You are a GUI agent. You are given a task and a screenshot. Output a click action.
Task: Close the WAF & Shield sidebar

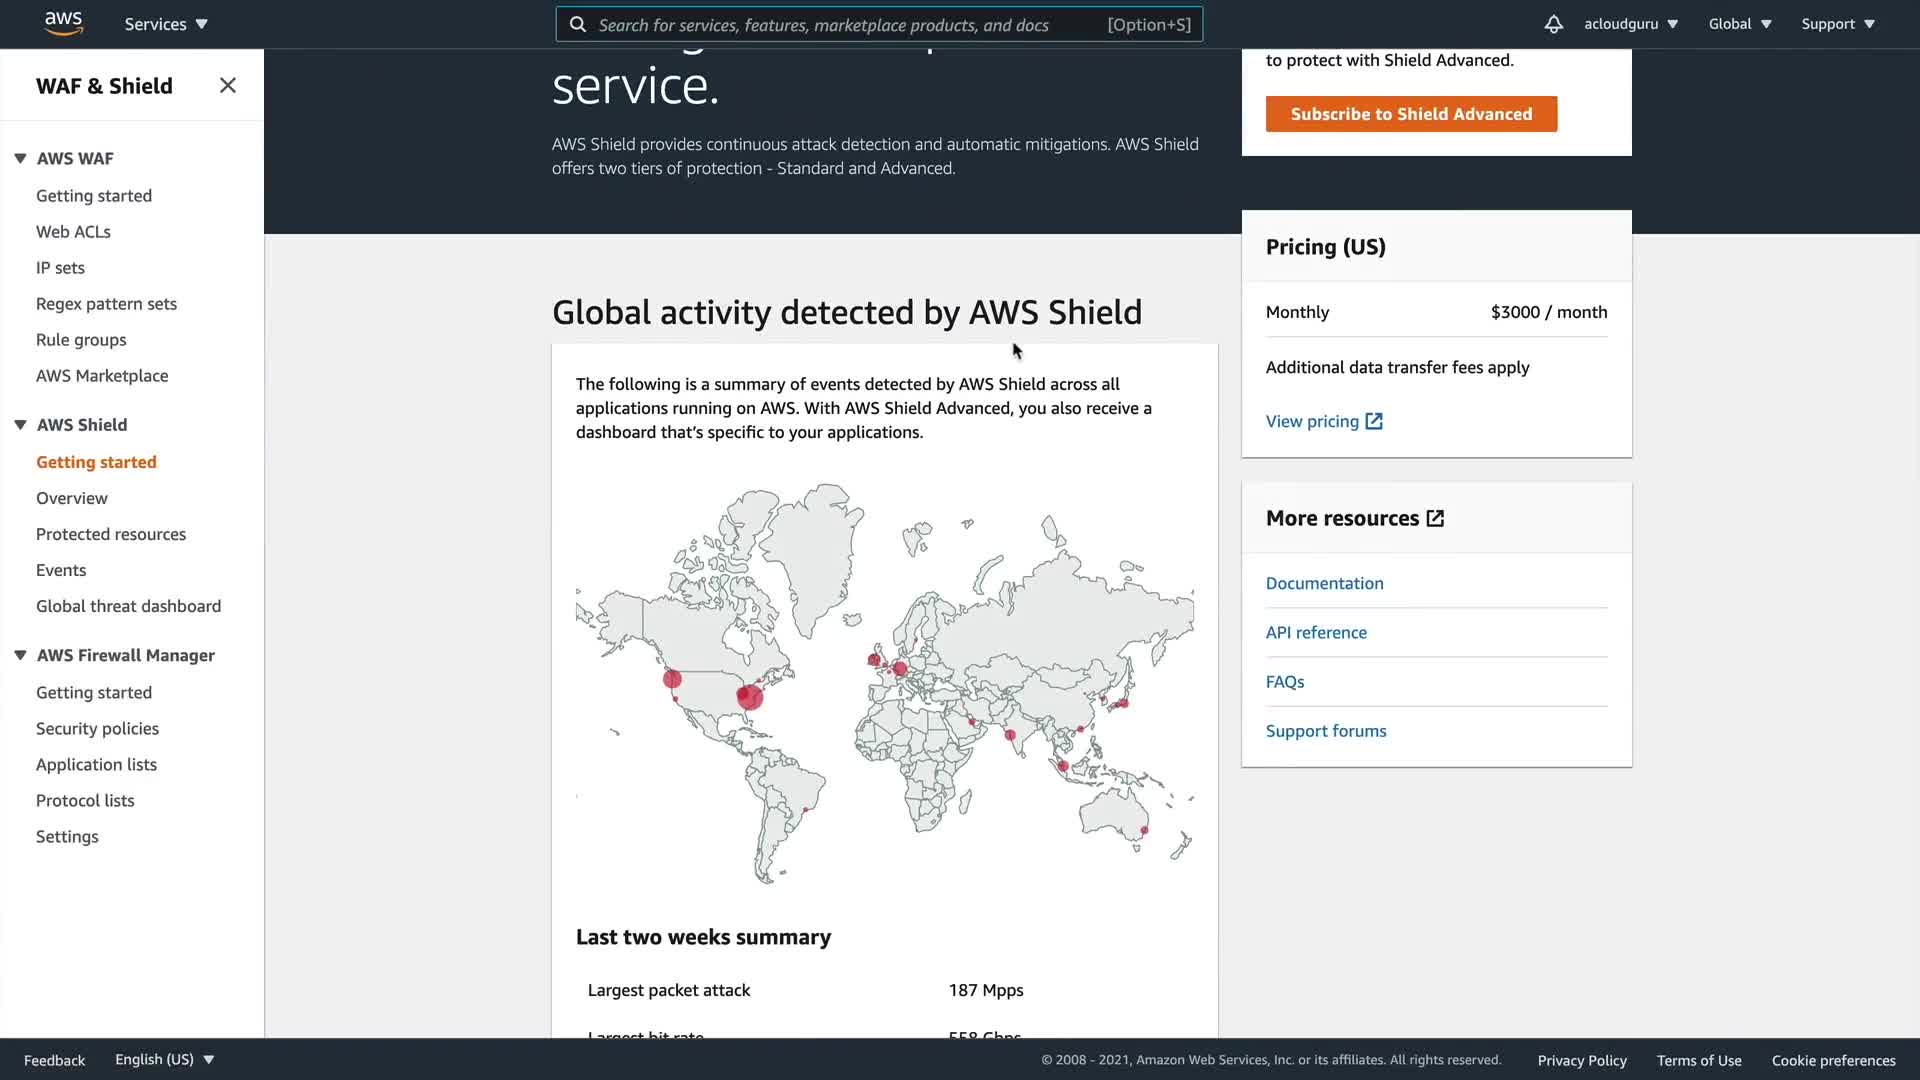tap(228, 86)
